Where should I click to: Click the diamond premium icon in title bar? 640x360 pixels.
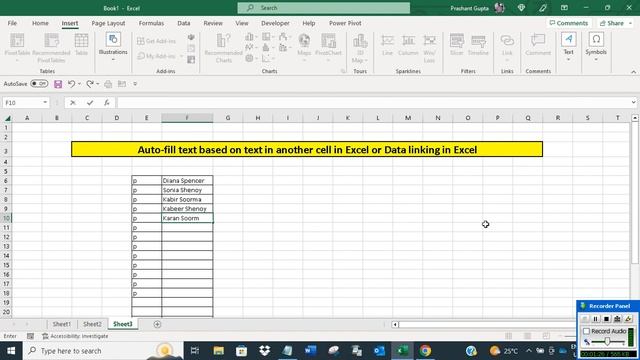(x=521, y=8)
